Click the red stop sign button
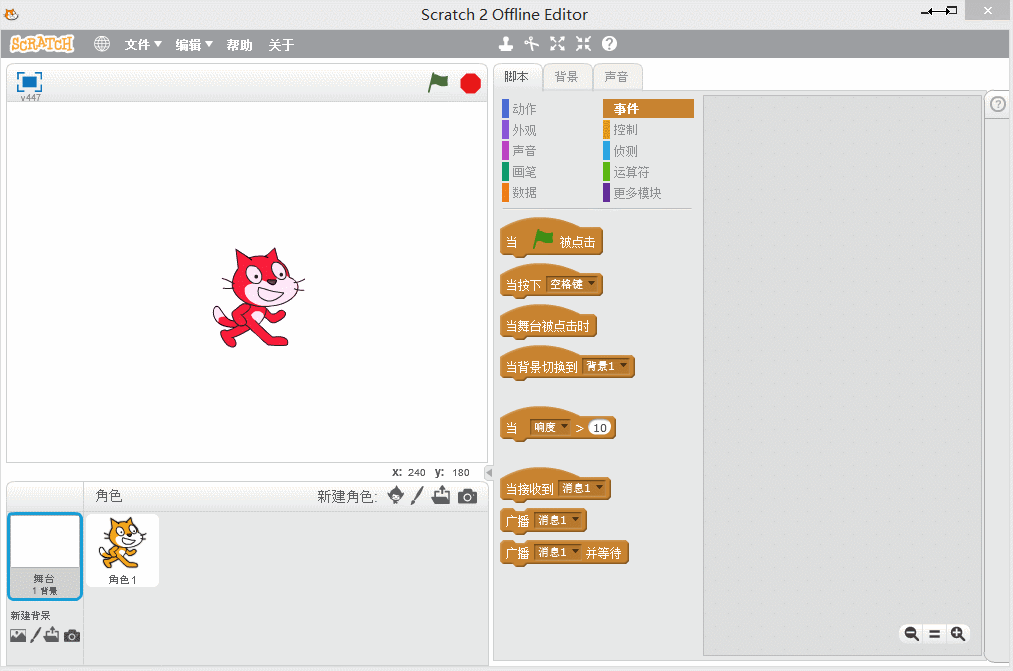The height and width of the screenshot is (671, 1013). (470, 83)
